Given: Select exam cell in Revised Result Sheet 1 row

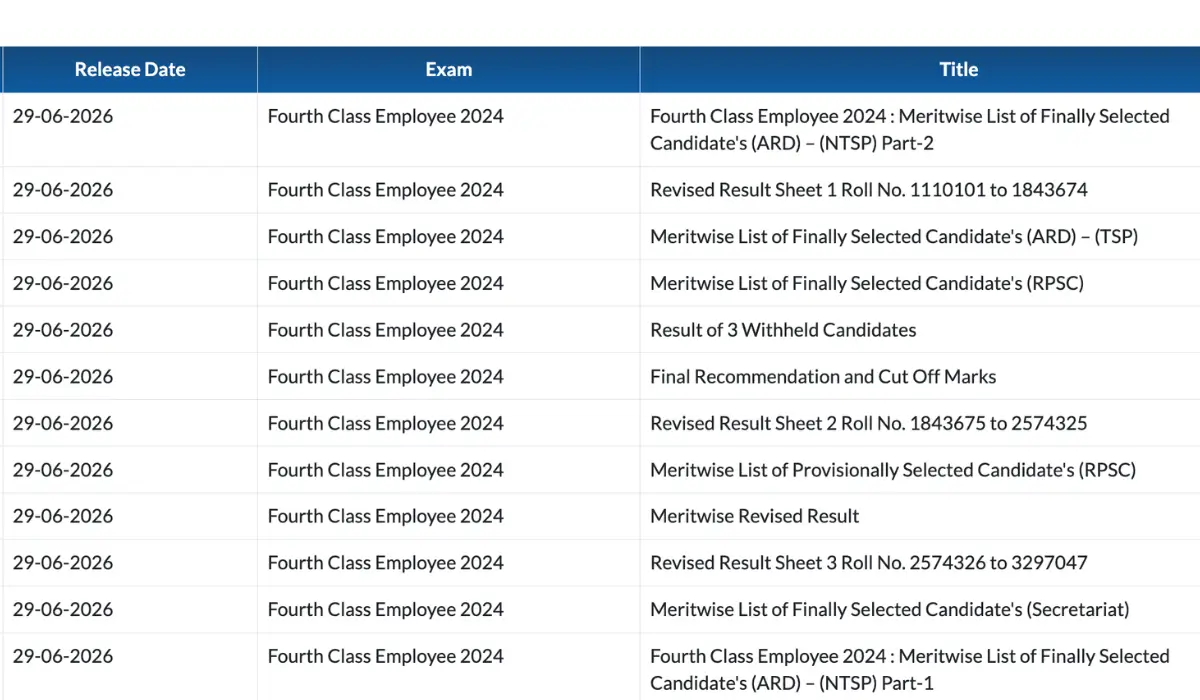Looking at the screenshot, I should pos(385,190).
